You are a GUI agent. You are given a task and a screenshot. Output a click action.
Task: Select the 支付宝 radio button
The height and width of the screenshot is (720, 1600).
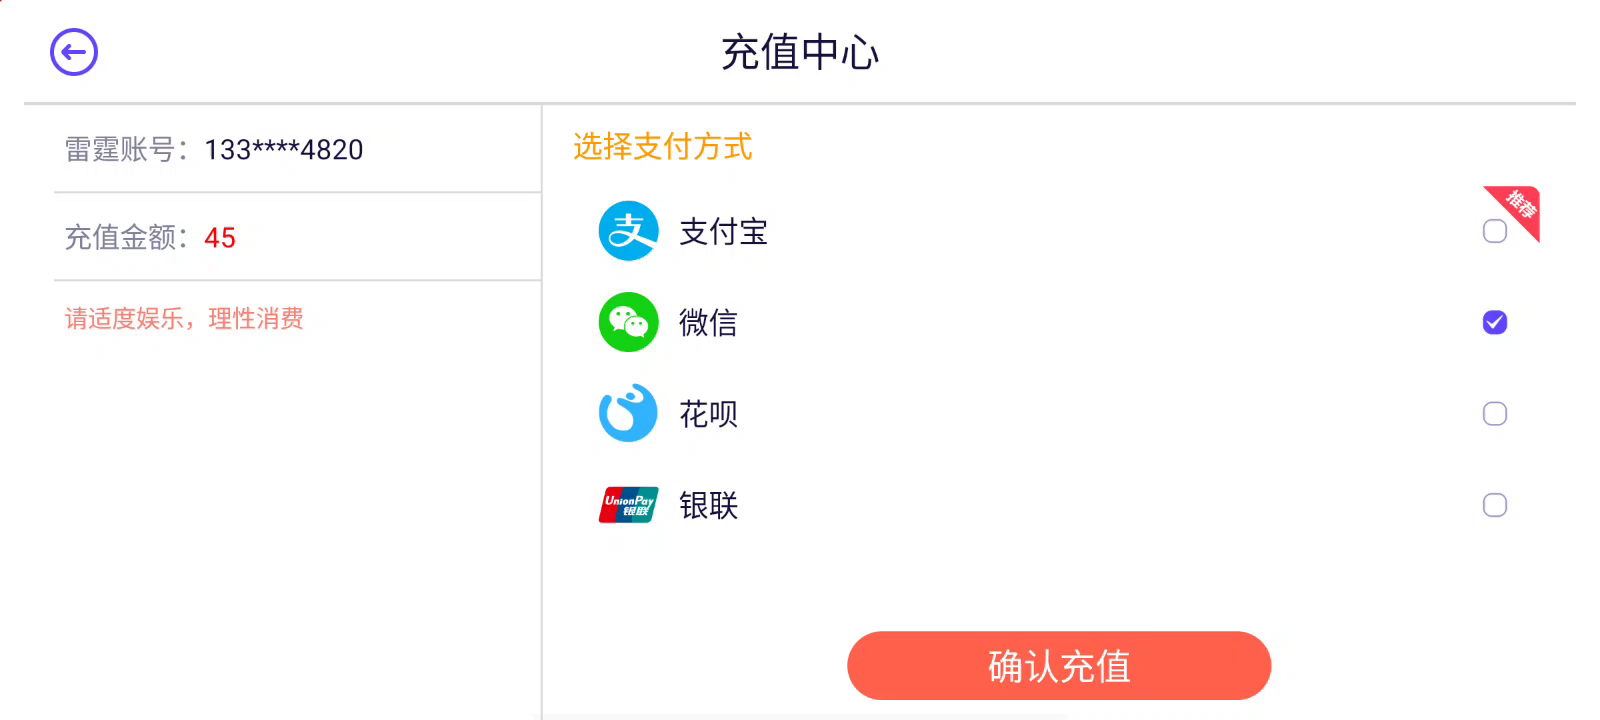(x=1495, y=231)
